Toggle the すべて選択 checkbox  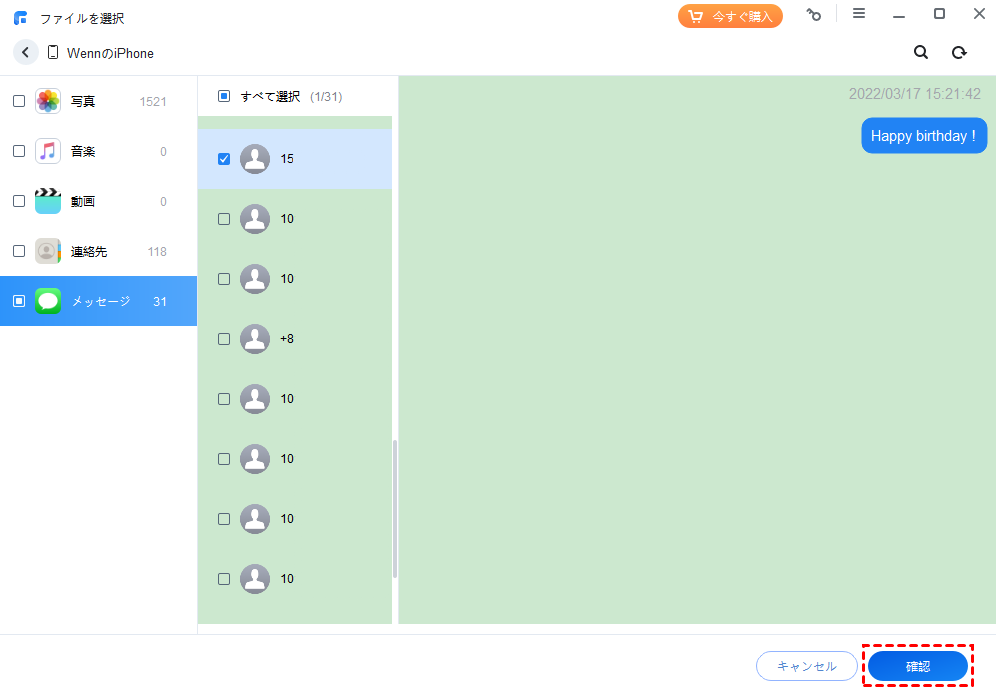[224, 96]
